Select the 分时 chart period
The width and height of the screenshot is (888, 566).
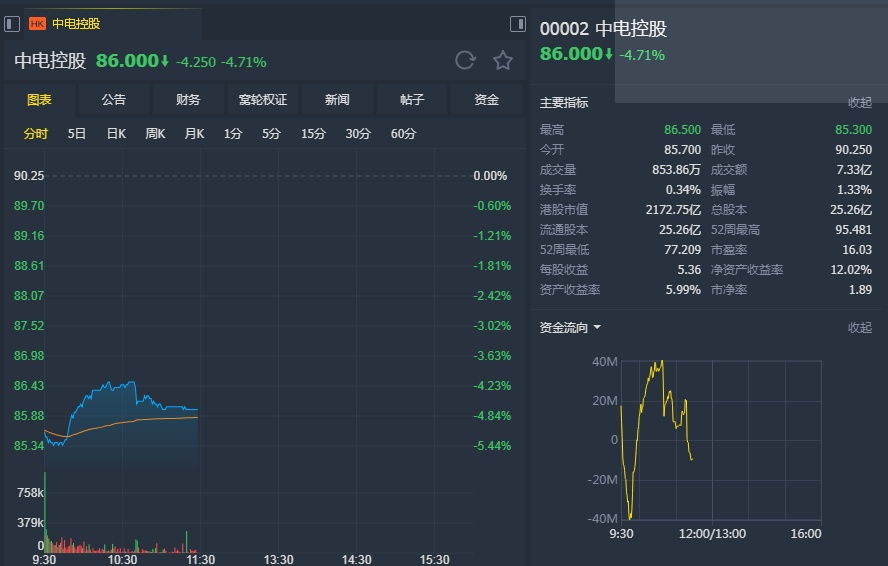(x=36, y=134)
